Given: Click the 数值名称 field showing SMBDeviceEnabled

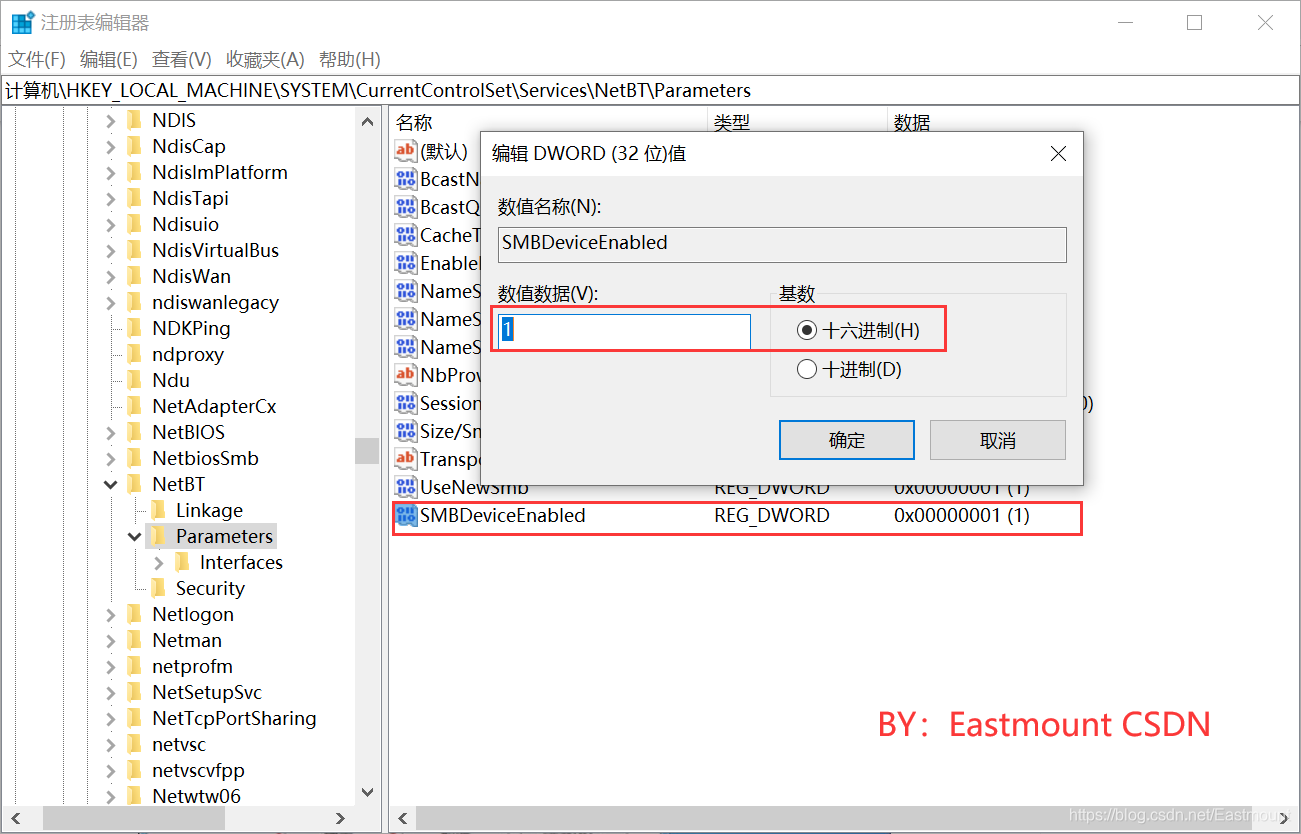Looking at the screenshot, I should pos(782,243).
